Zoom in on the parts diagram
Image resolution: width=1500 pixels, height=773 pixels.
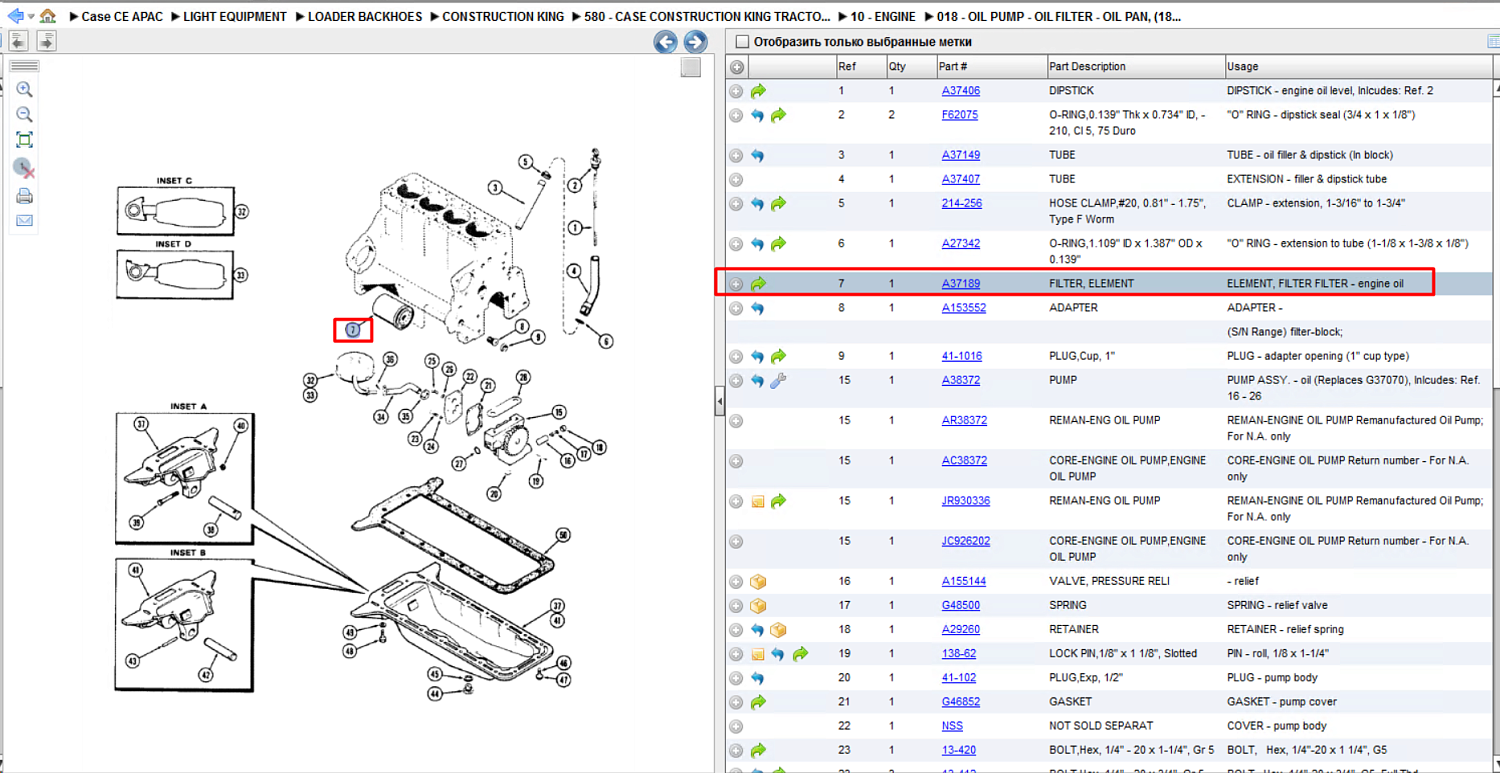pyautogui.click(x=25, y=90)
